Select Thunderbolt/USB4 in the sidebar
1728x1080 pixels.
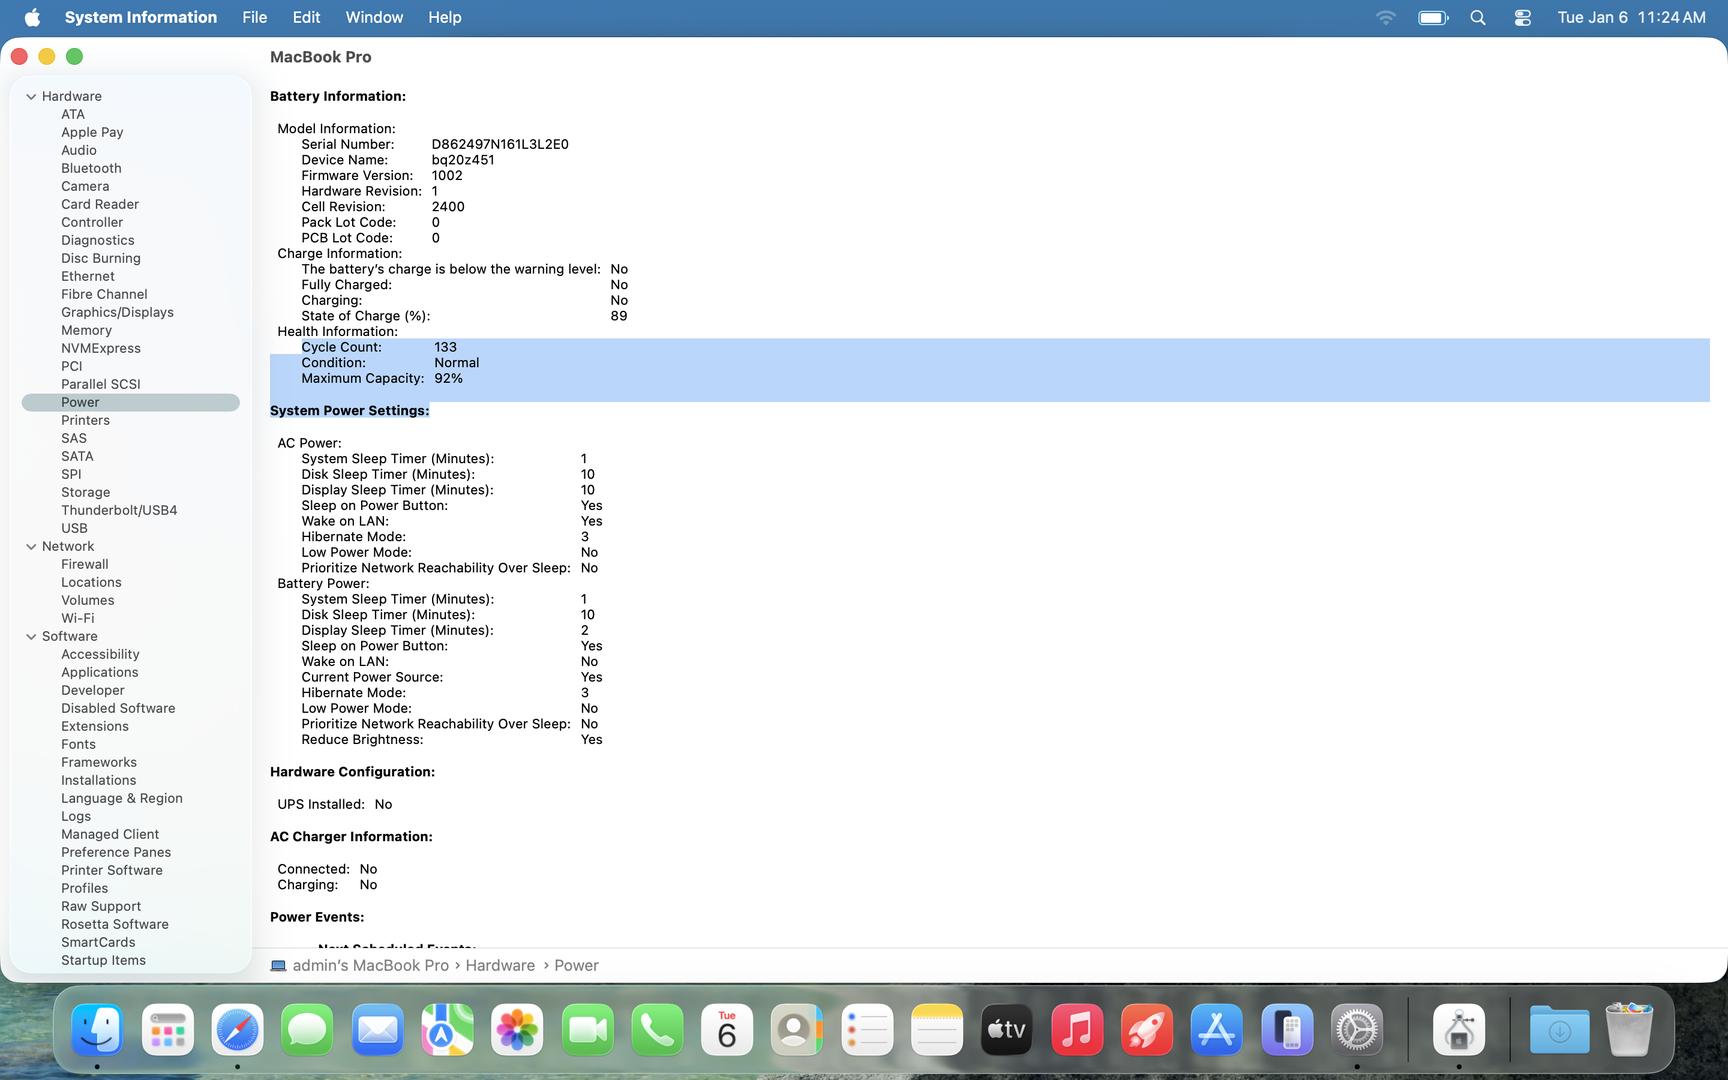tap(119, 510)
